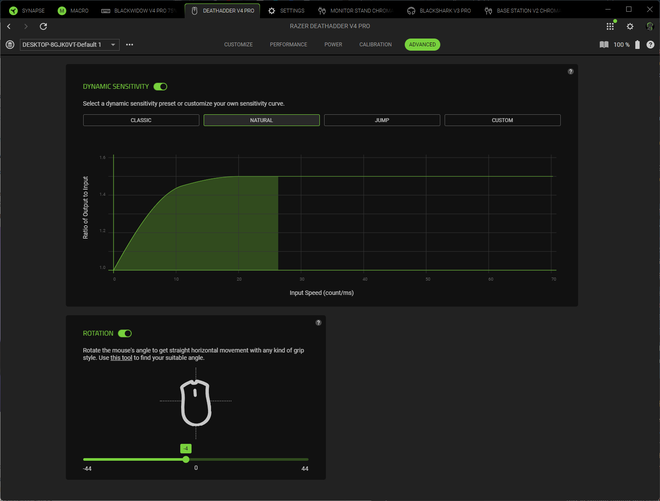
Task: Go to the Calibration section
Action: (x=375, y=44)
